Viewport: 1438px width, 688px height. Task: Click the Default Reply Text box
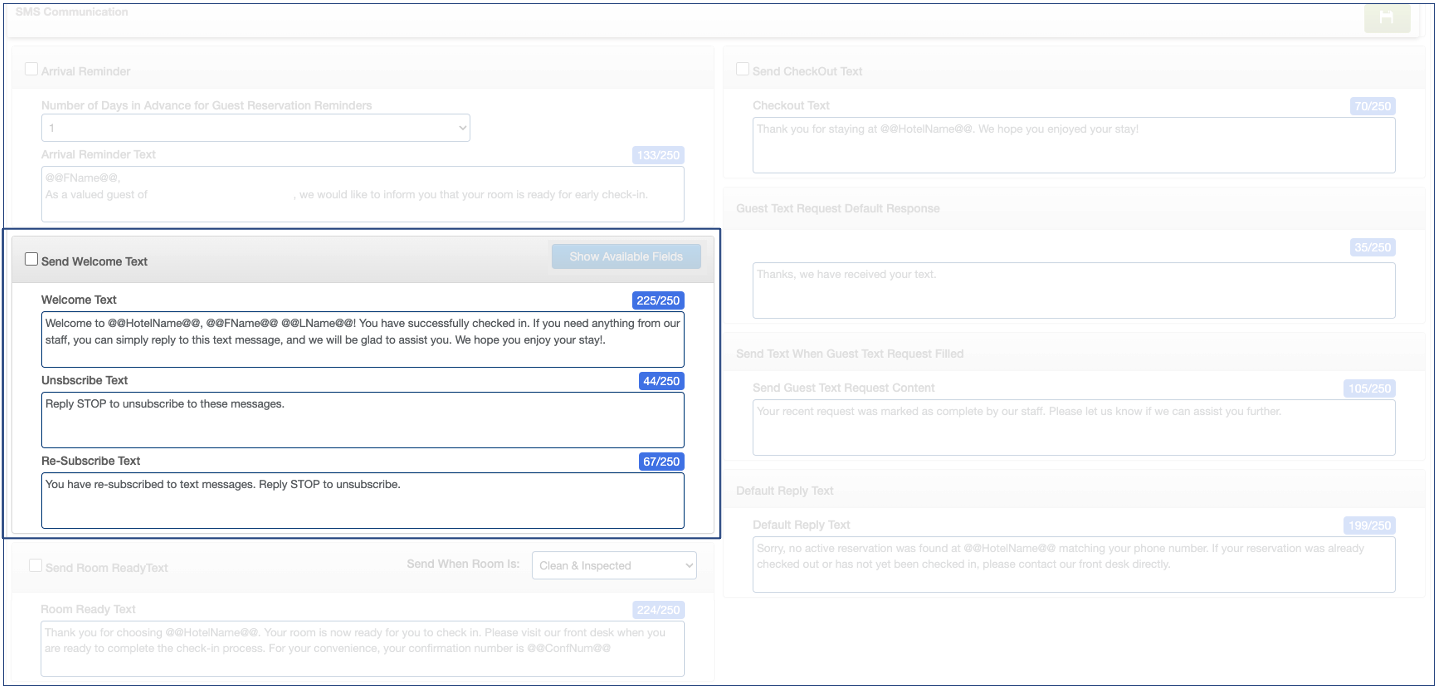(1073, 565)
